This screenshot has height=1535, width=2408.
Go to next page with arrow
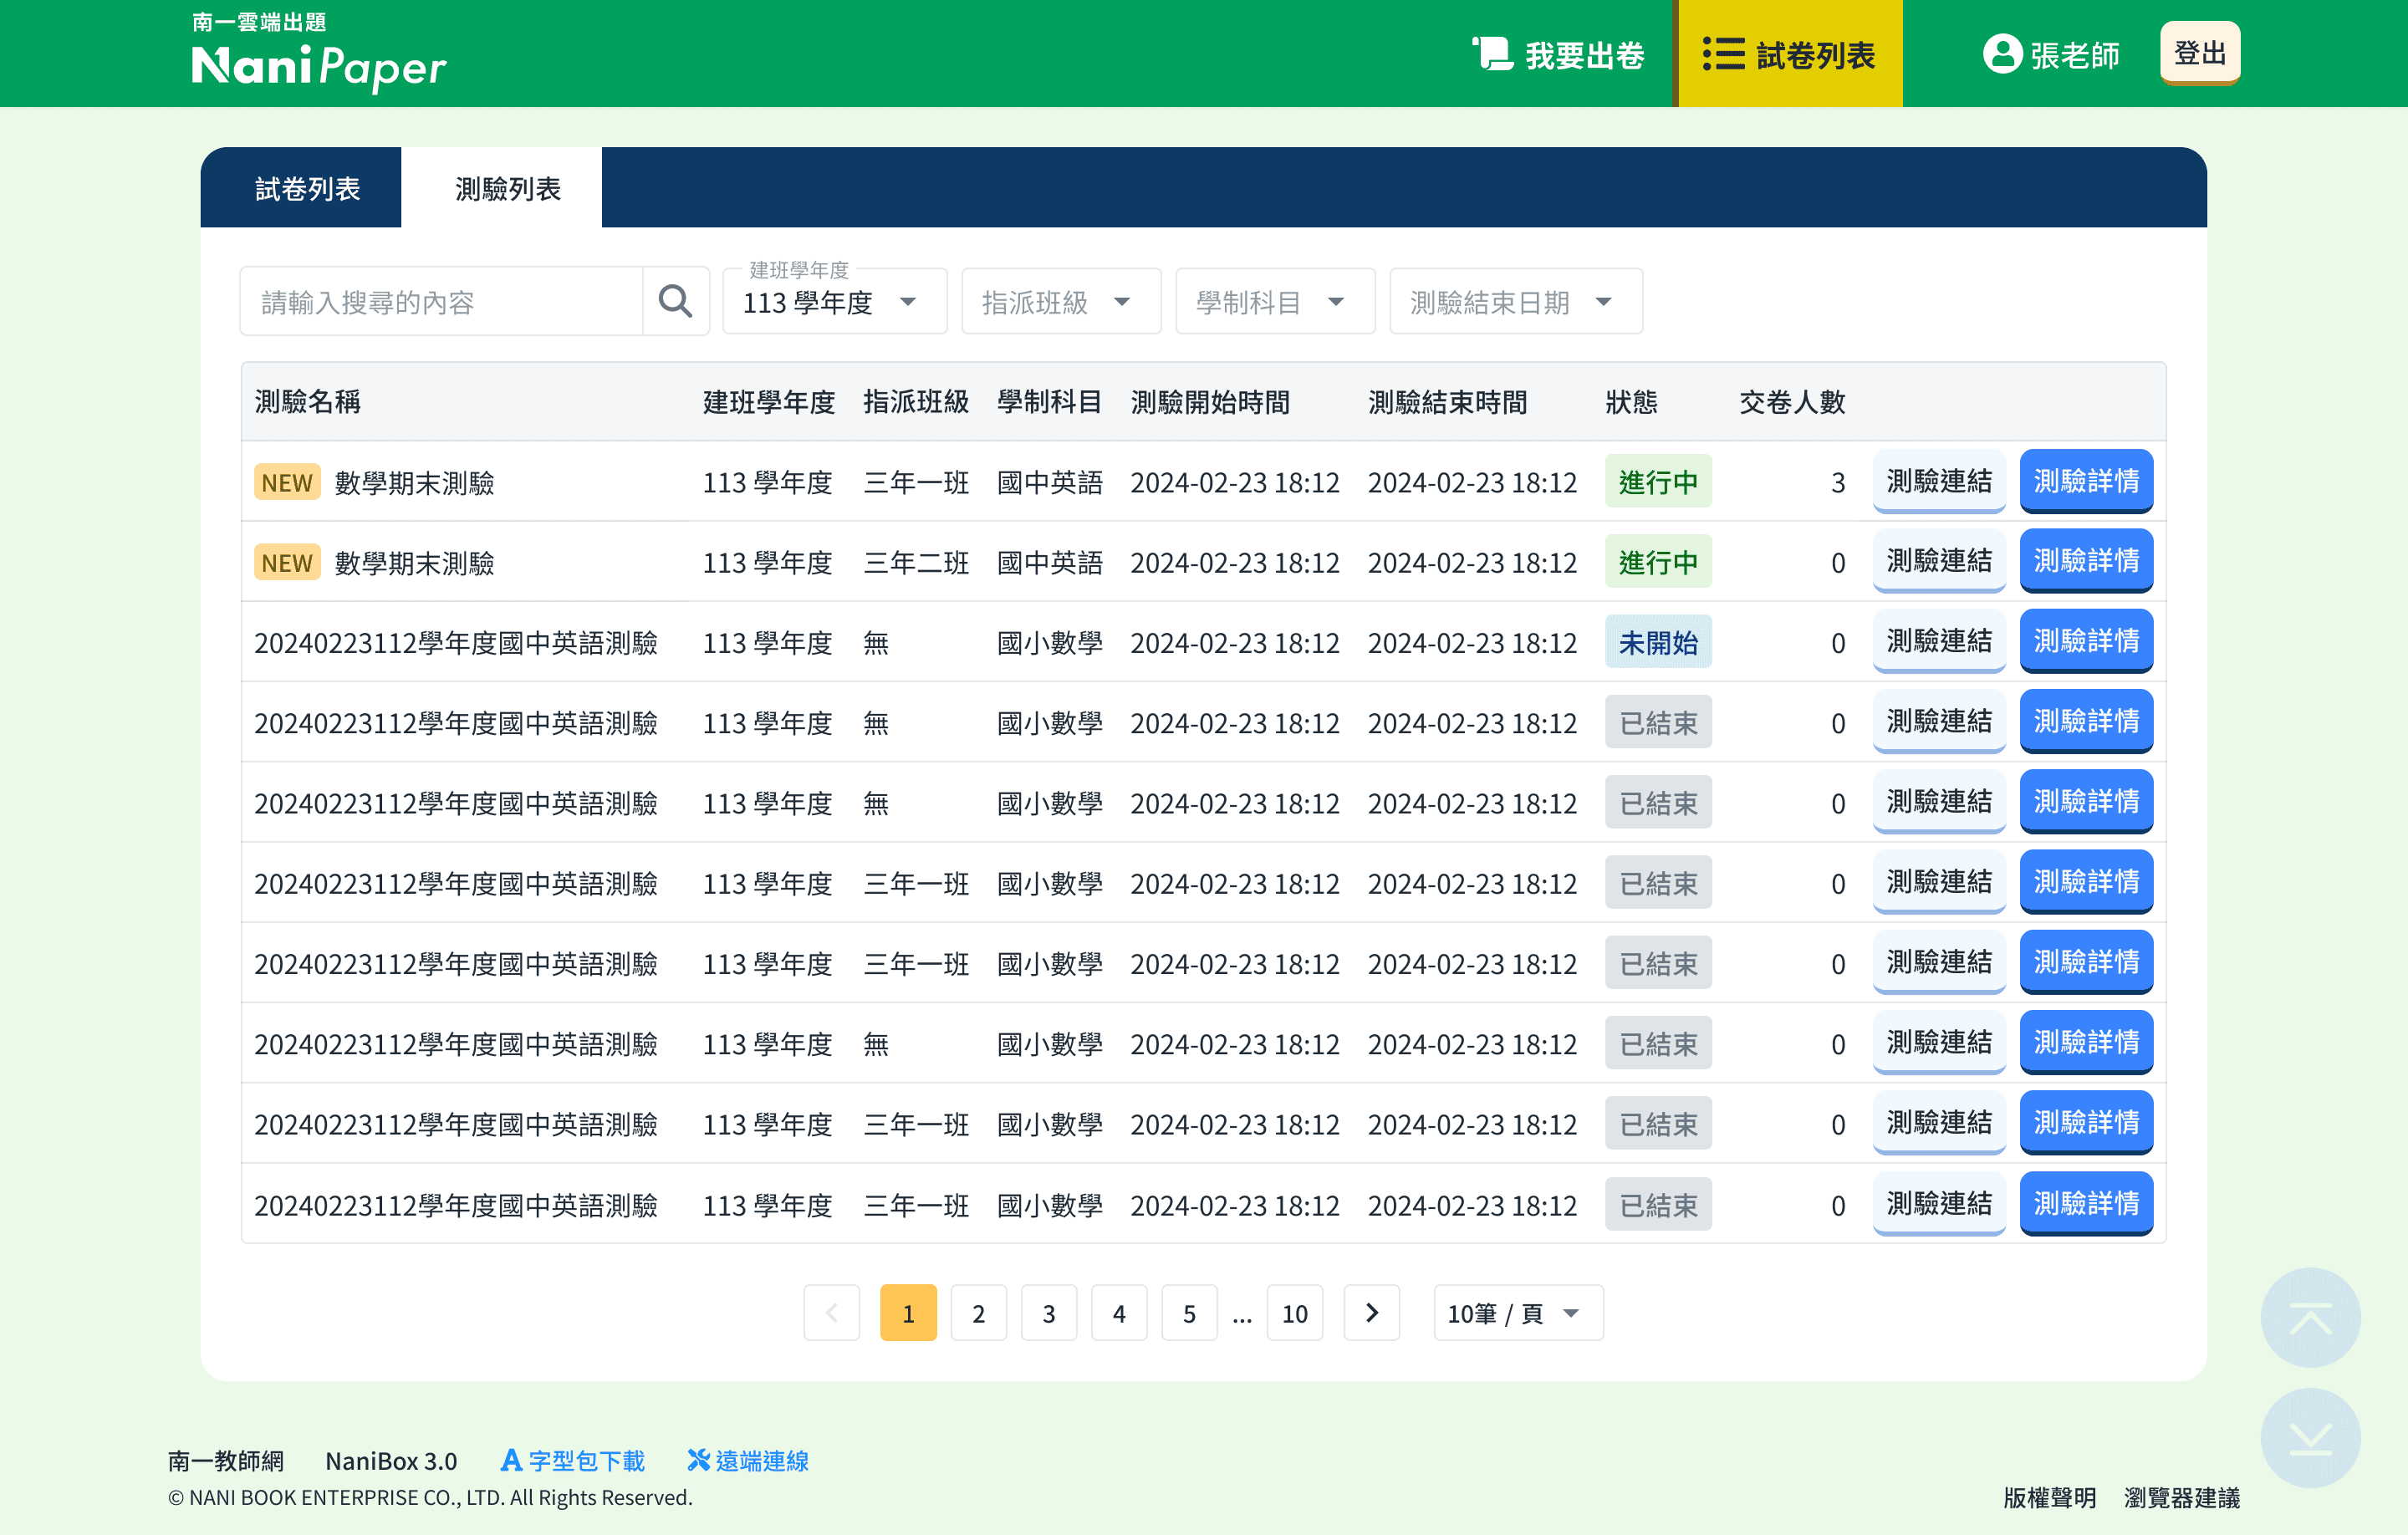1371,1312
